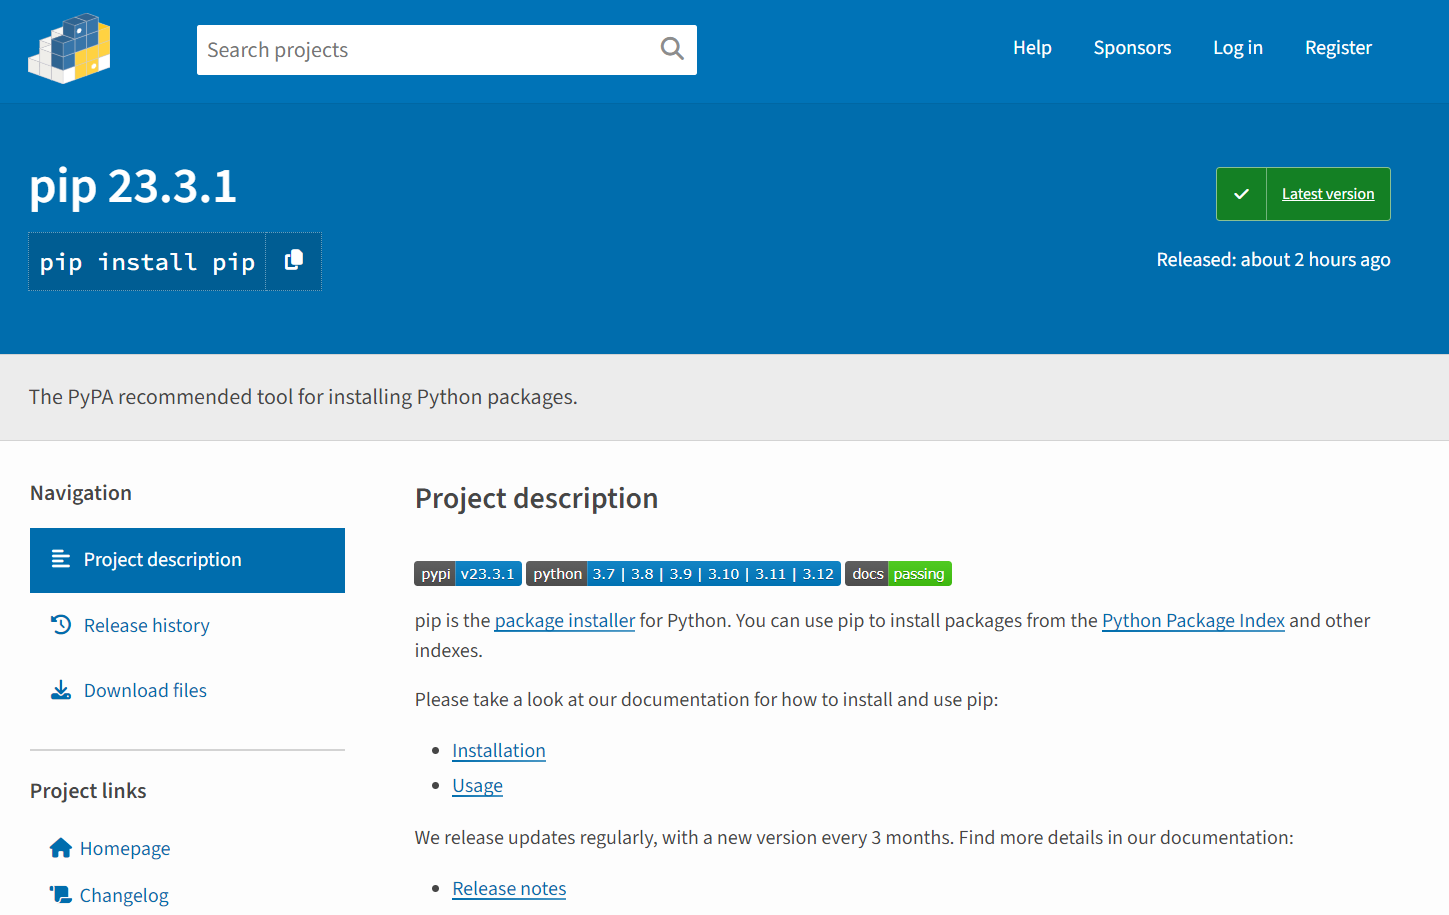Image resolution: width=1449 pixels, height=915 pixels.
Task: Click the Homepage house icon
Action: [x=60, y=848]
